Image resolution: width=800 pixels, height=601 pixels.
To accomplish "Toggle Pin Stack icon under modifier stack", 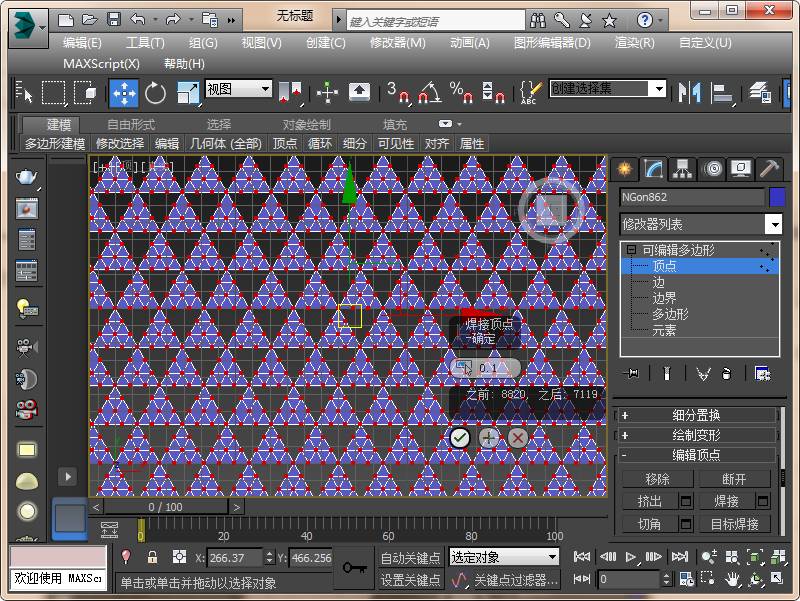I will pyautogui.click(x=632, y=374).
